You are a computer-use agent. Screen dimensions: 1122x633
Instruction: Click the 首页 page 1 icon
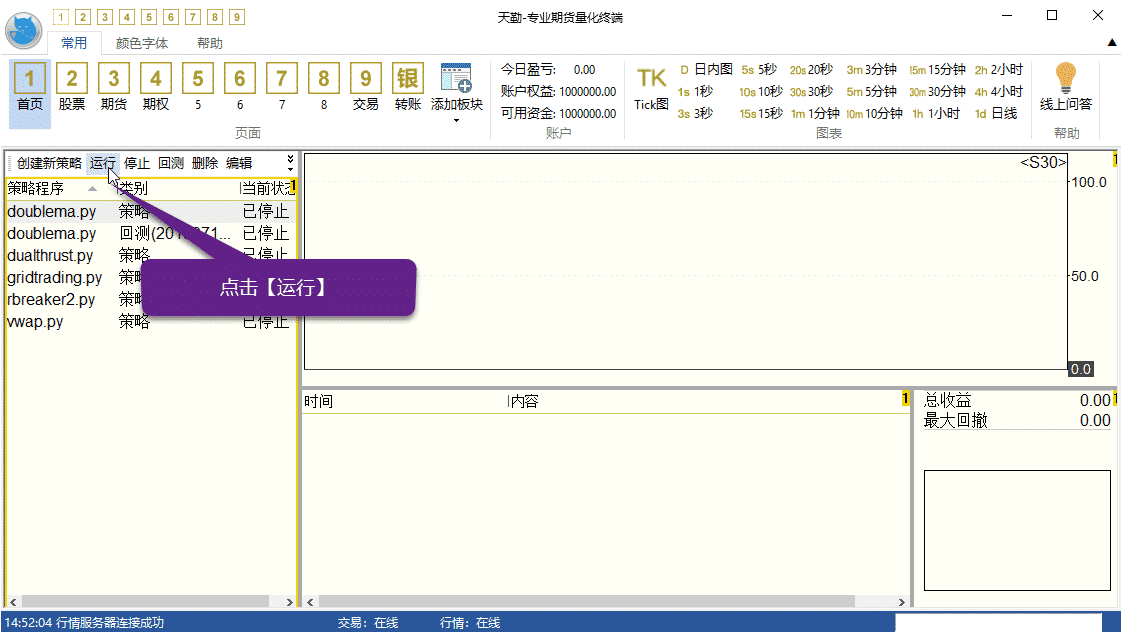(x=30, y=87)
